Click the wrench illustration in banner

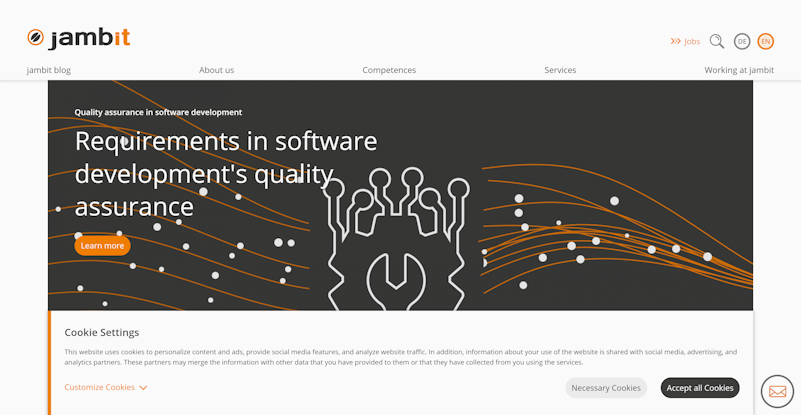395,282
